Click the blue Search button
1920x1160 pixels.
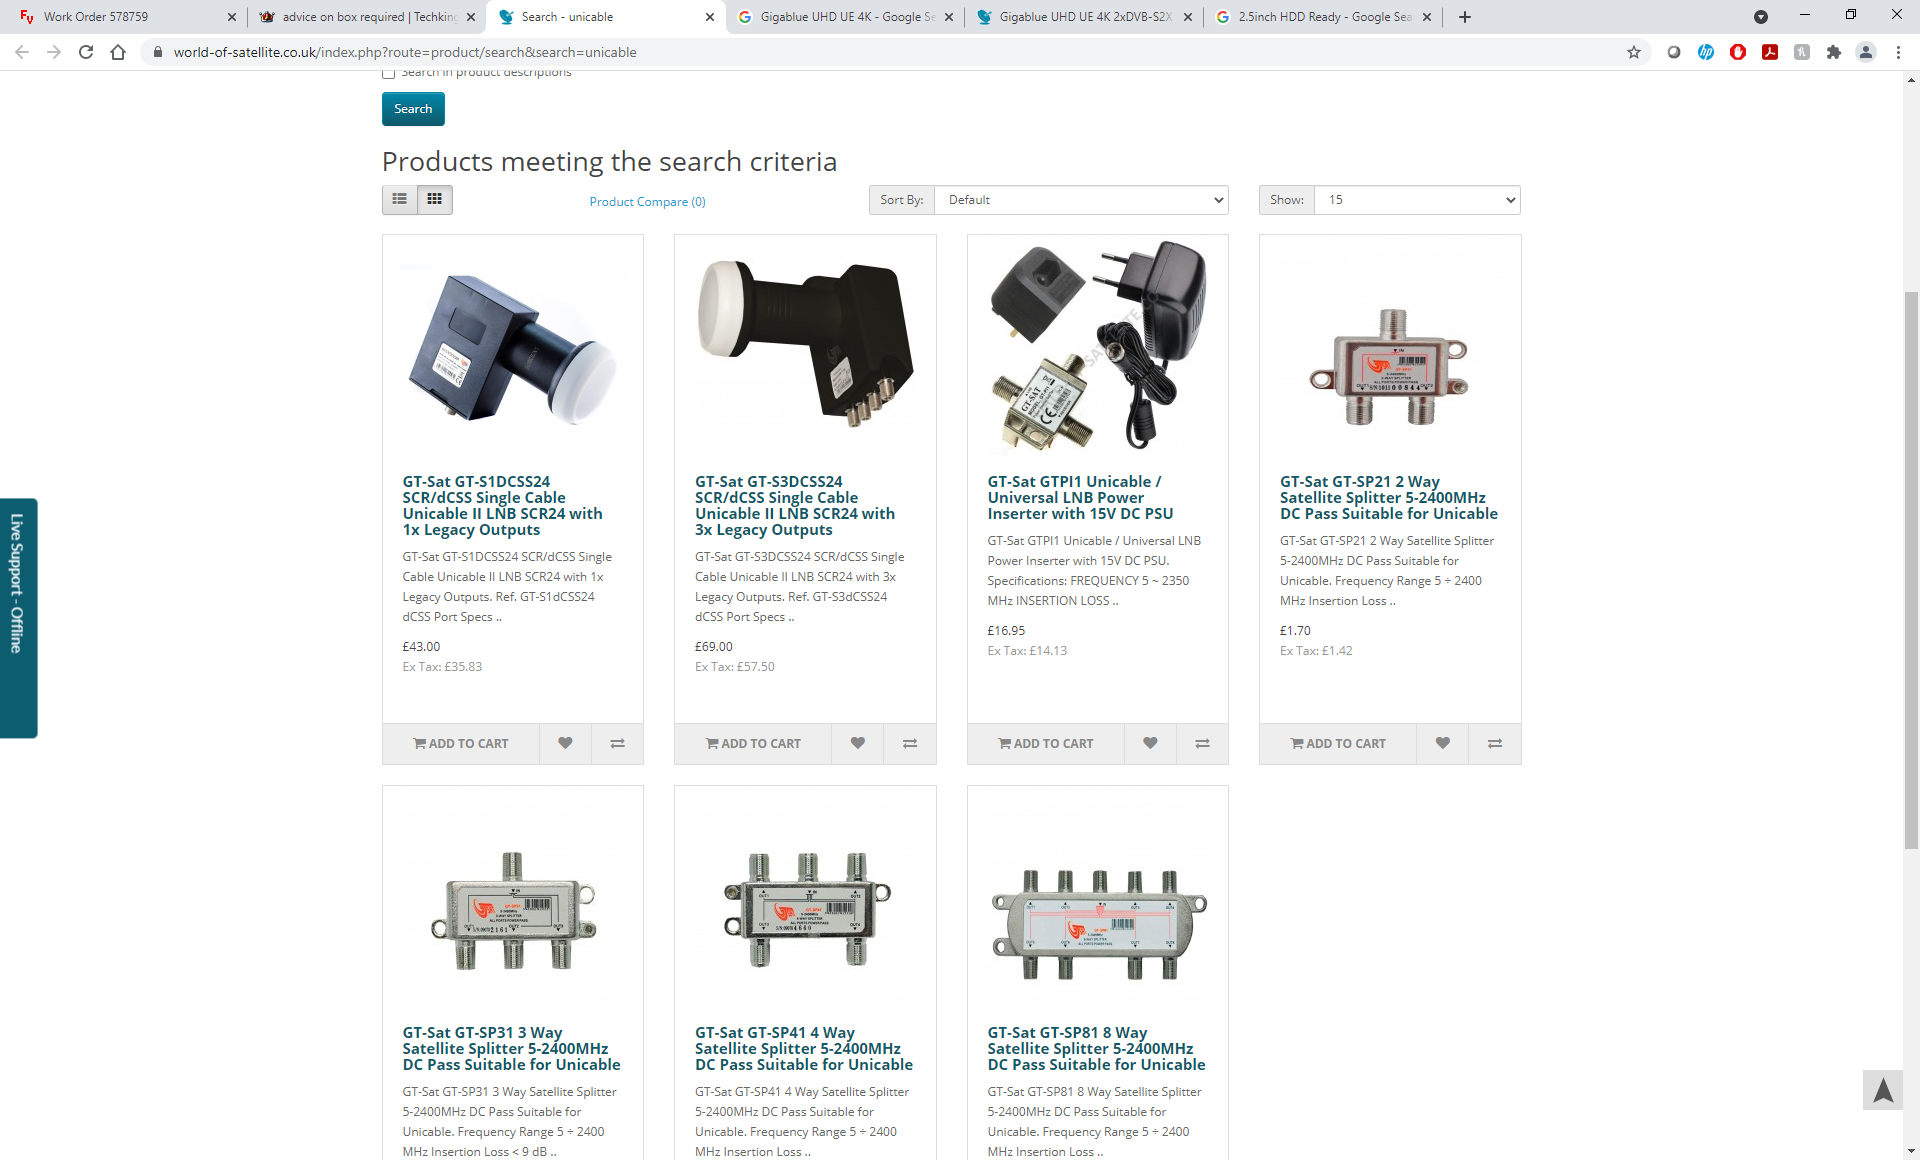pyautogui.click(x=413, y=109)
